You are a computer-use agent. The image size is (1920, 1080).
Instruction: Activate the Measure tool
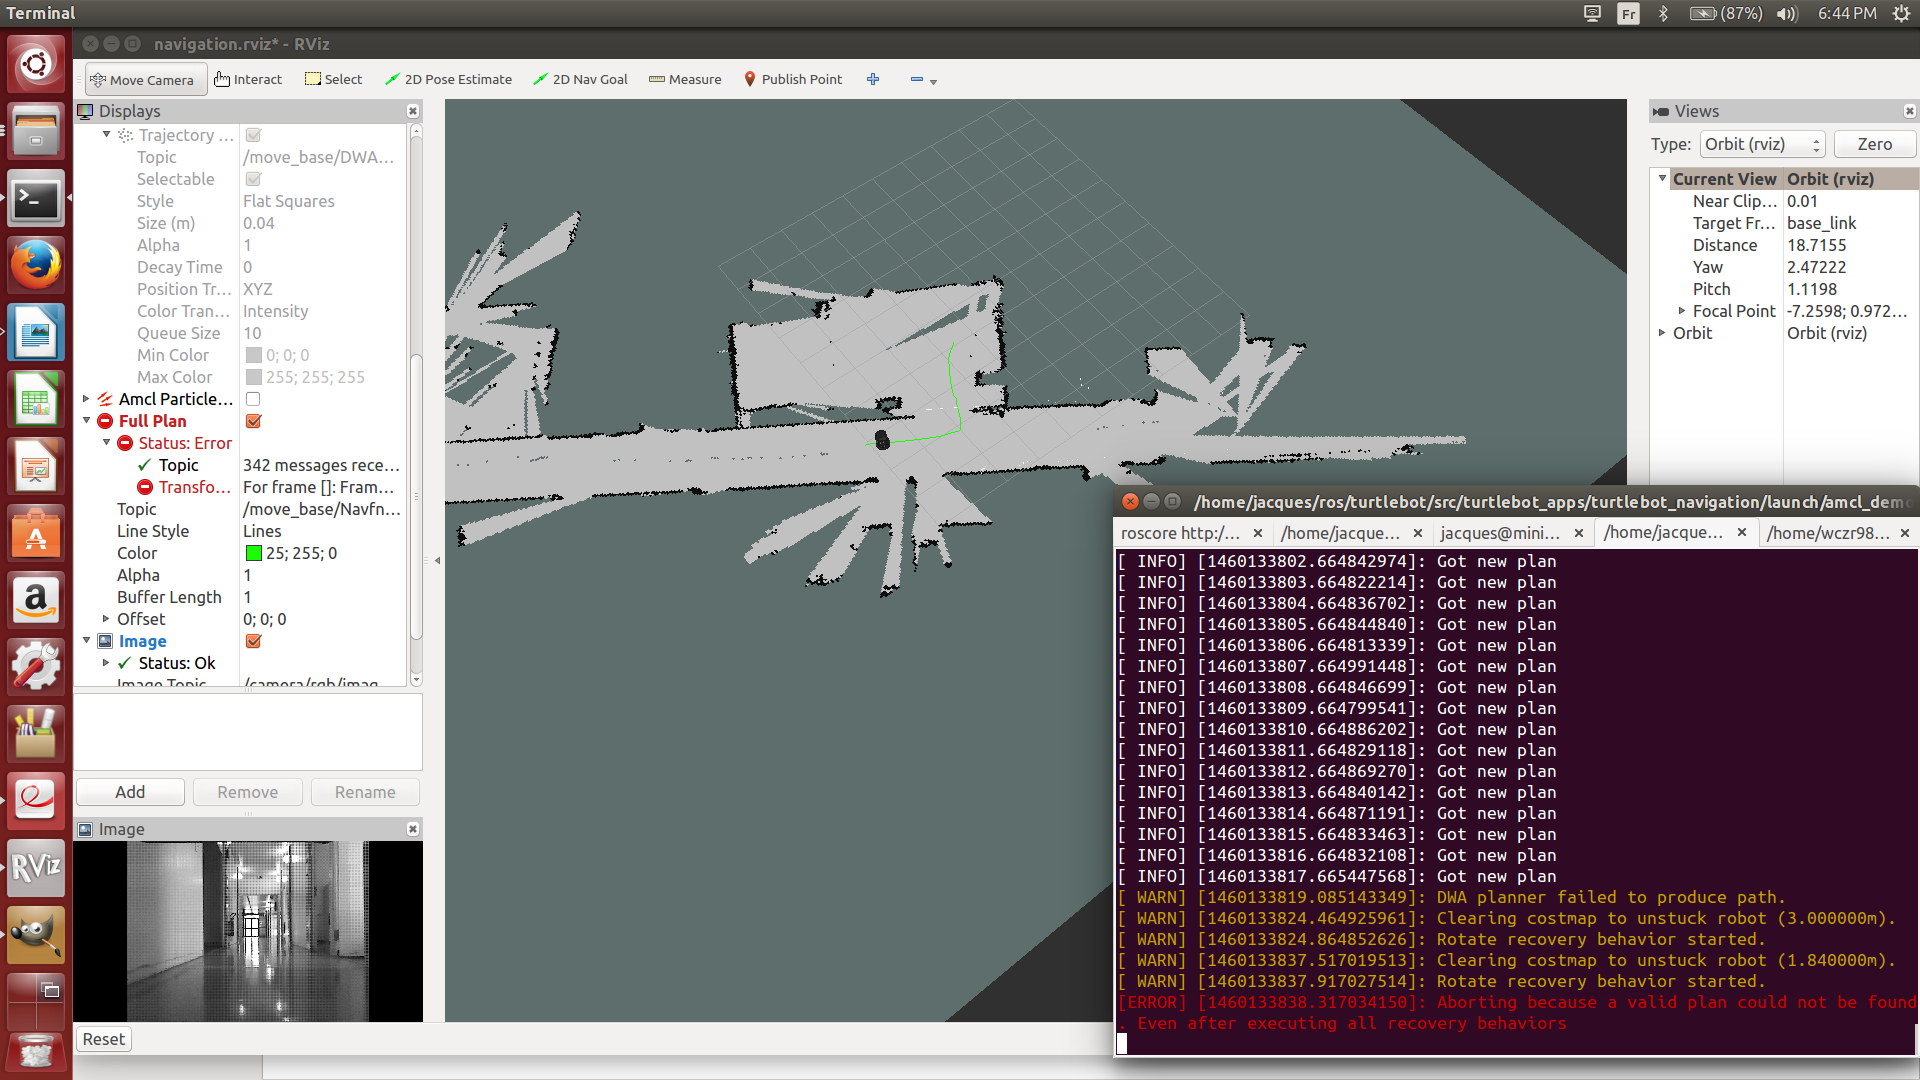tap(685, 80)
